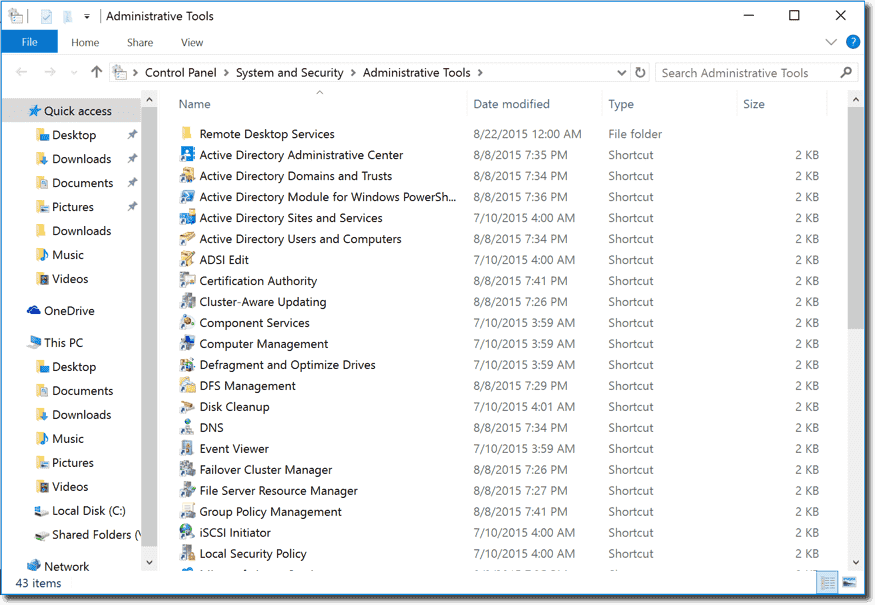Open Local Disk (C:) in navigation pane
This screenshot has width=875, height=605.
[88, 511]
